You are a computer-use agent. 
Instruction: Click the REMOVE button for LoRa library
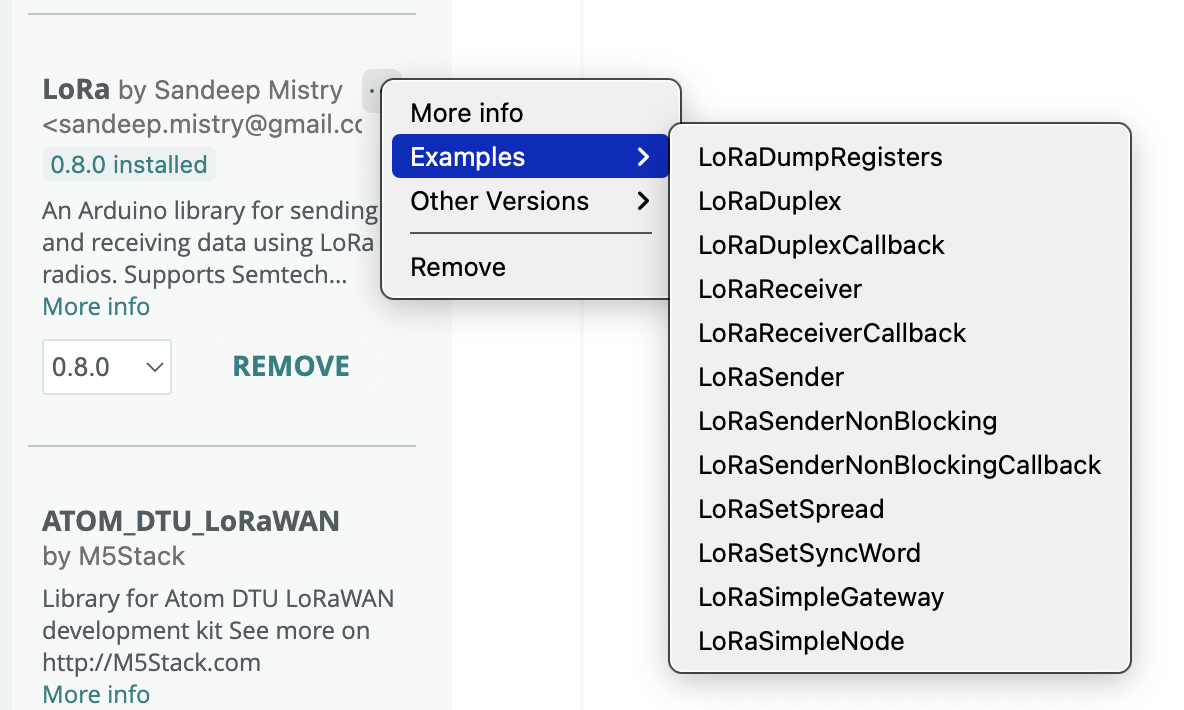click(291, 366)
